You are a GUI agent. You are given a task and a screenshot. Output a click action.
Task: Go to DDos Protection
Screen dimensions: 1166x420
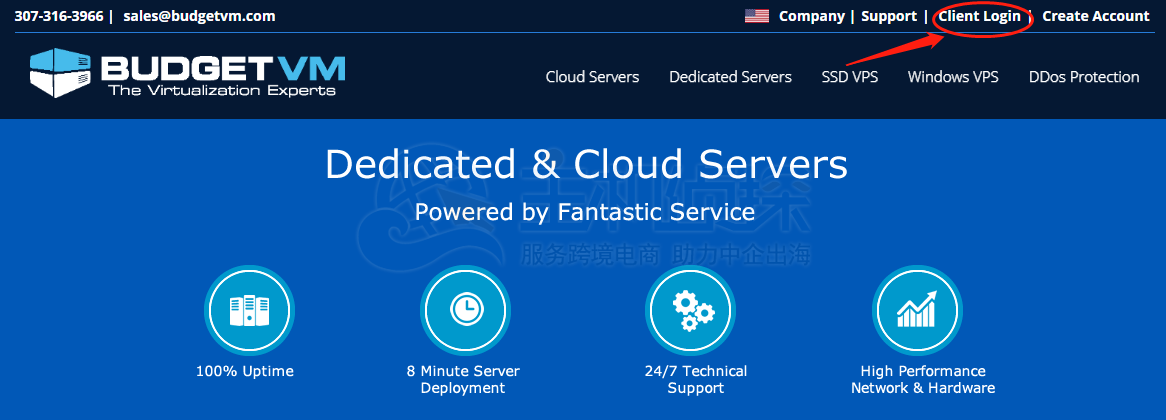pyautogui.click(x=1083, y=77)
